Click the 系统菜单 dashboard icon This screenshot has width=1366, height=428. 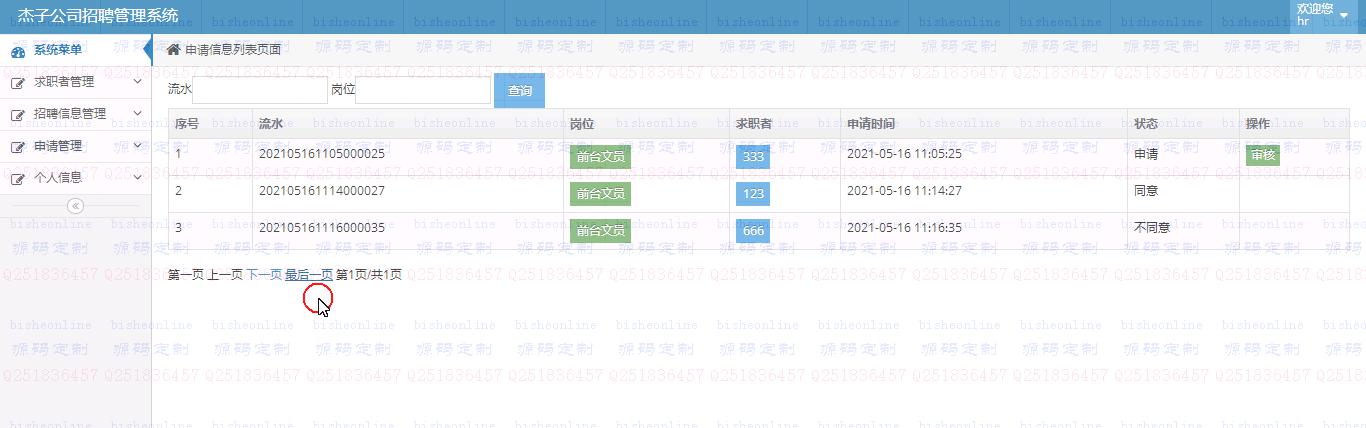click(18, 50)
